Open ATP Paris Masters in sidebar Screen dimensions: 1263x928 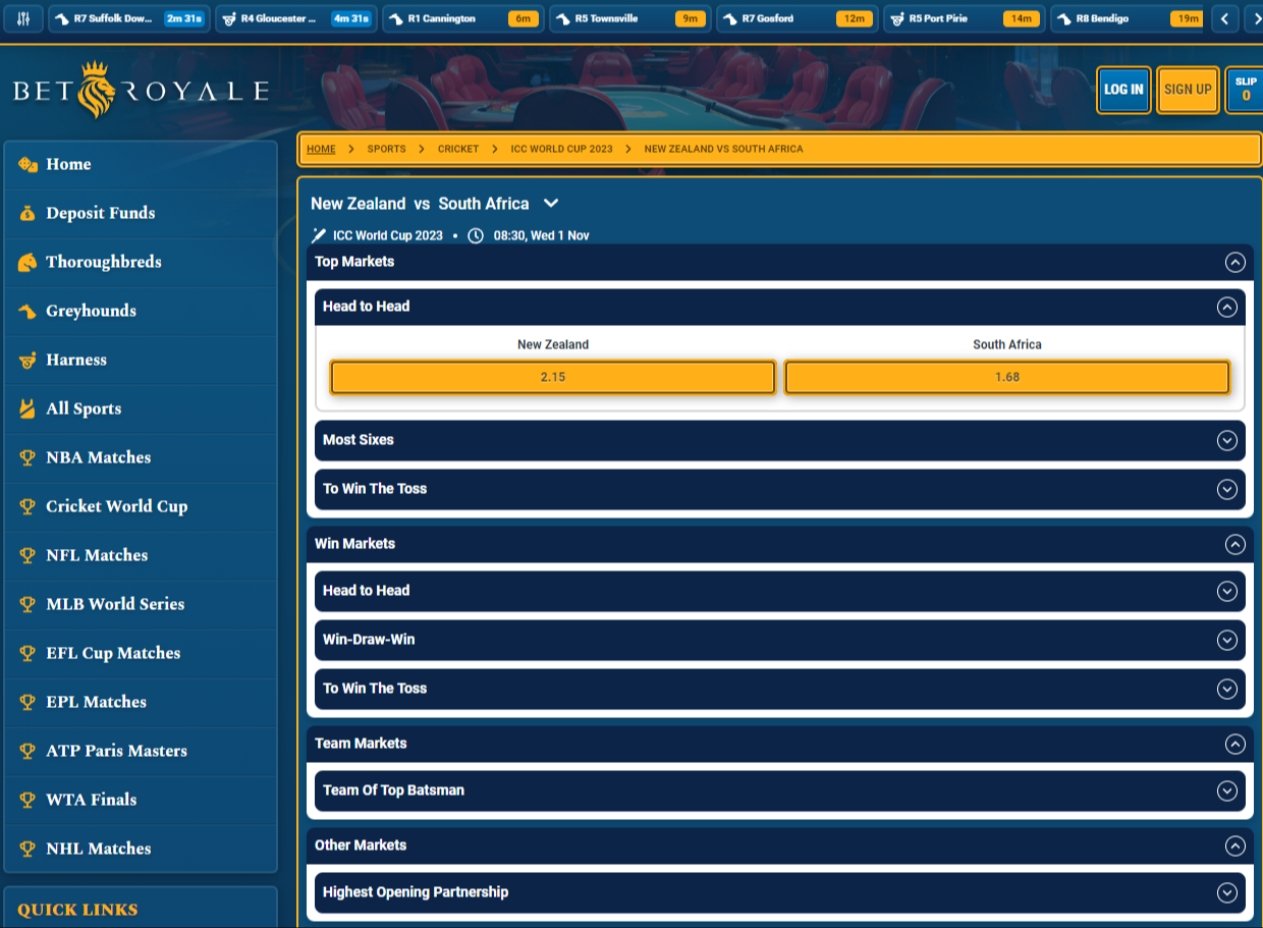[140, 752]
